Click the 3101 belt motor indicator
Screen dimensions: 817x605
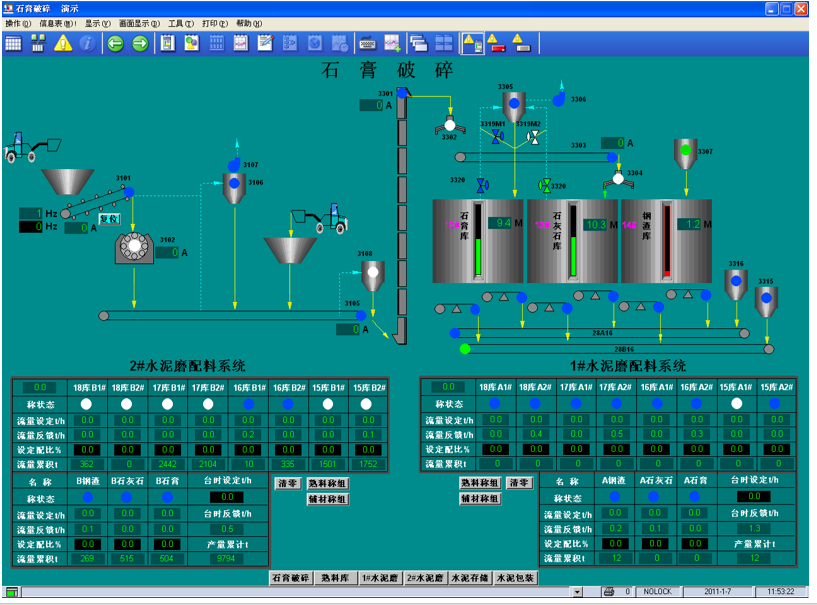click(x=129, y=192)
